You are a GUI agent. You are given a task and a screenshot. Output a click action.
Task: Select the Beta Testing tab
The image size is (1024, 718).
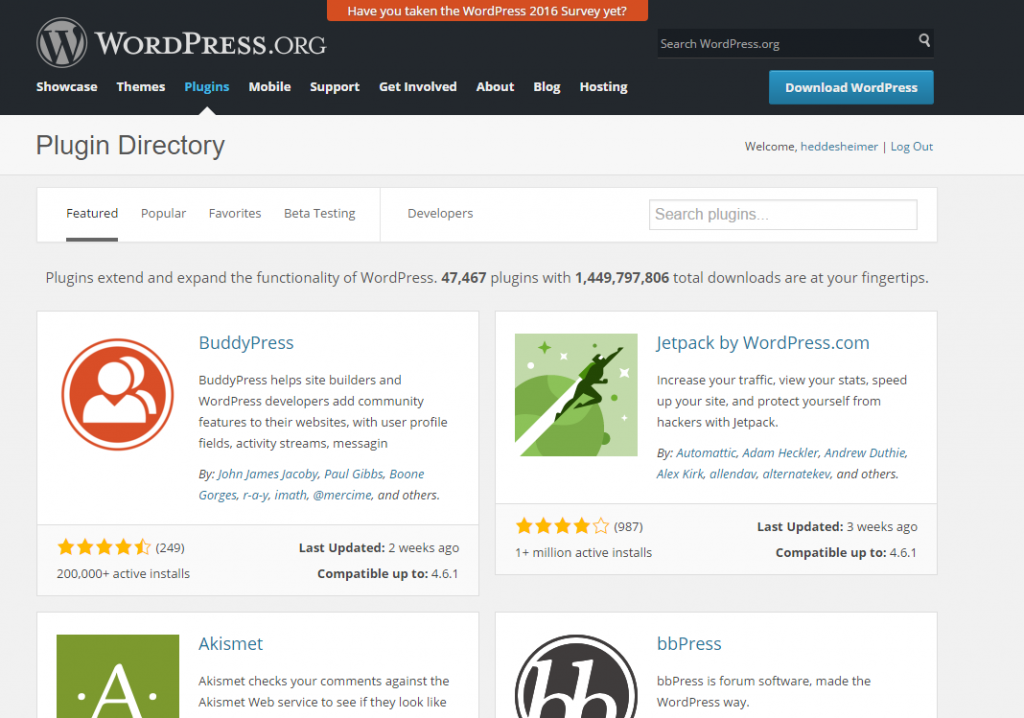coord(319,214)
